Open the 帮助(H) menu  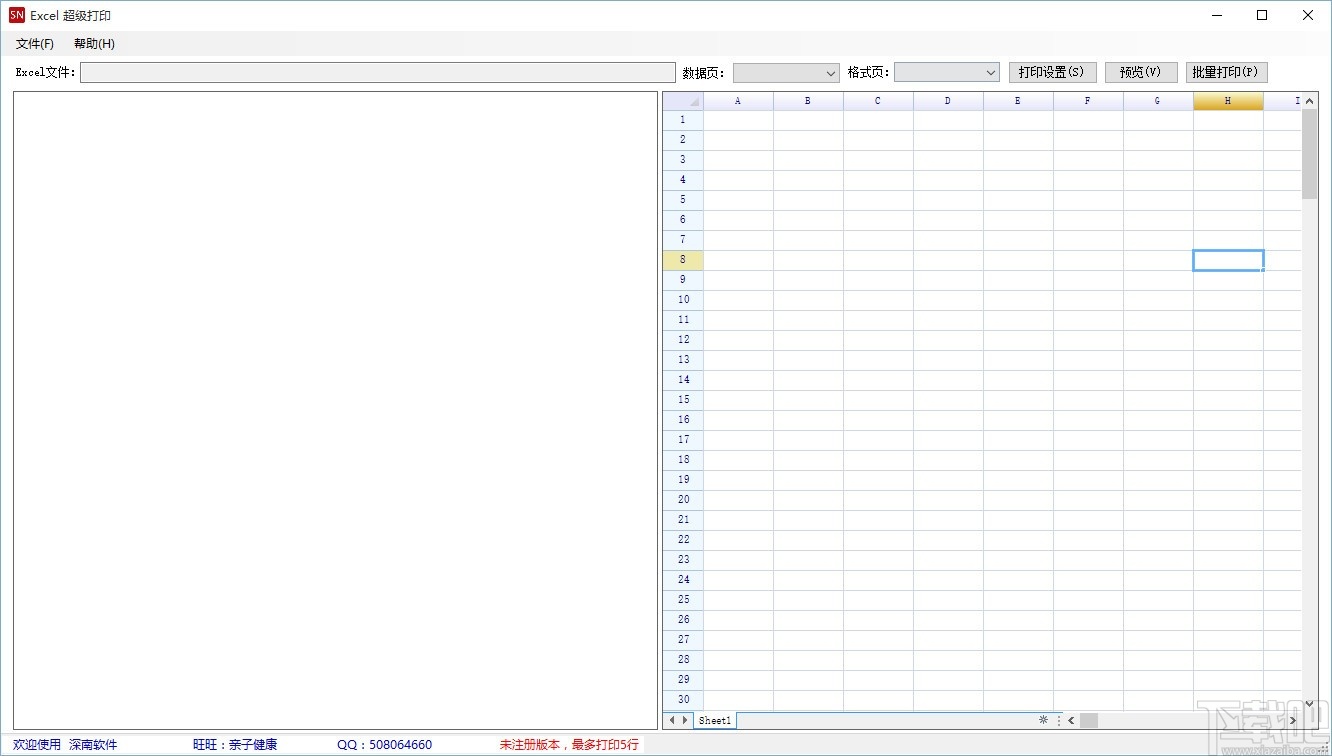point(94,44)
